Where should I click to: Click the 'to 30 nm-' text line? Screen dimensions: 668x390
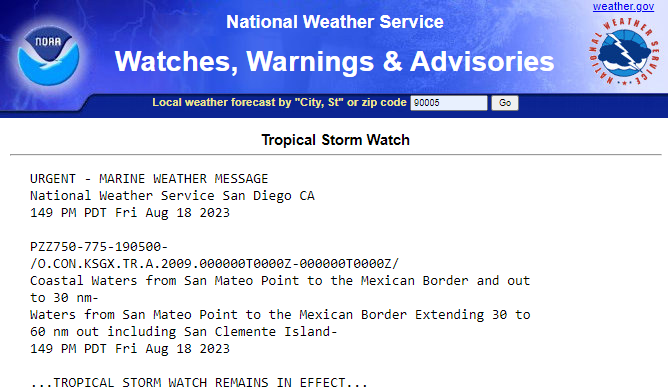(x=64, y=298)
